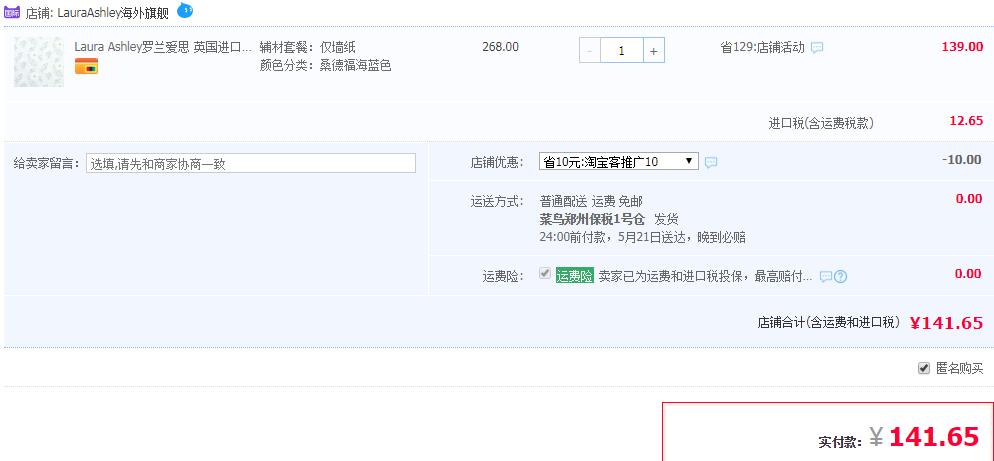Image resolution: width=994 pixels, height=461 pixels.
Task: Click the comment icon beside the coupon dropdown
Action: (x=711, y=162)
